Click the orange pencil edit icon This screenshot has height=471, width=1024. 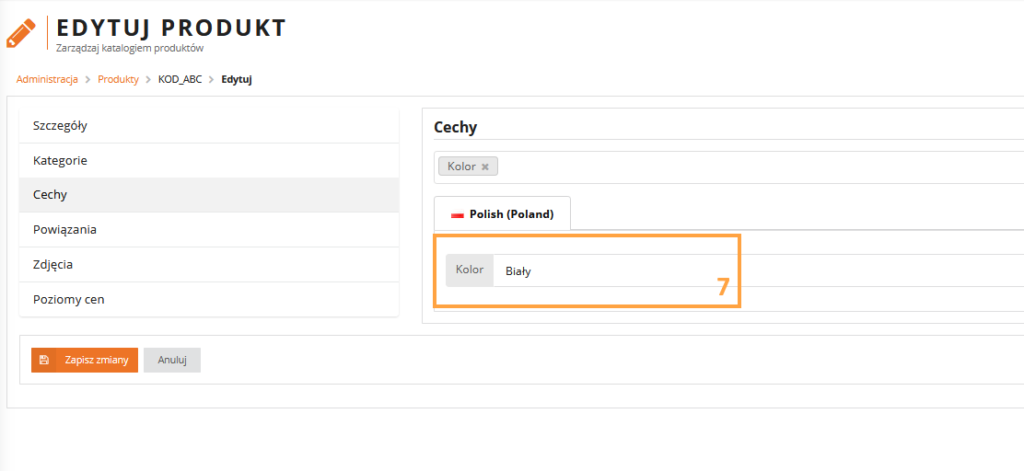coord(20,33)
